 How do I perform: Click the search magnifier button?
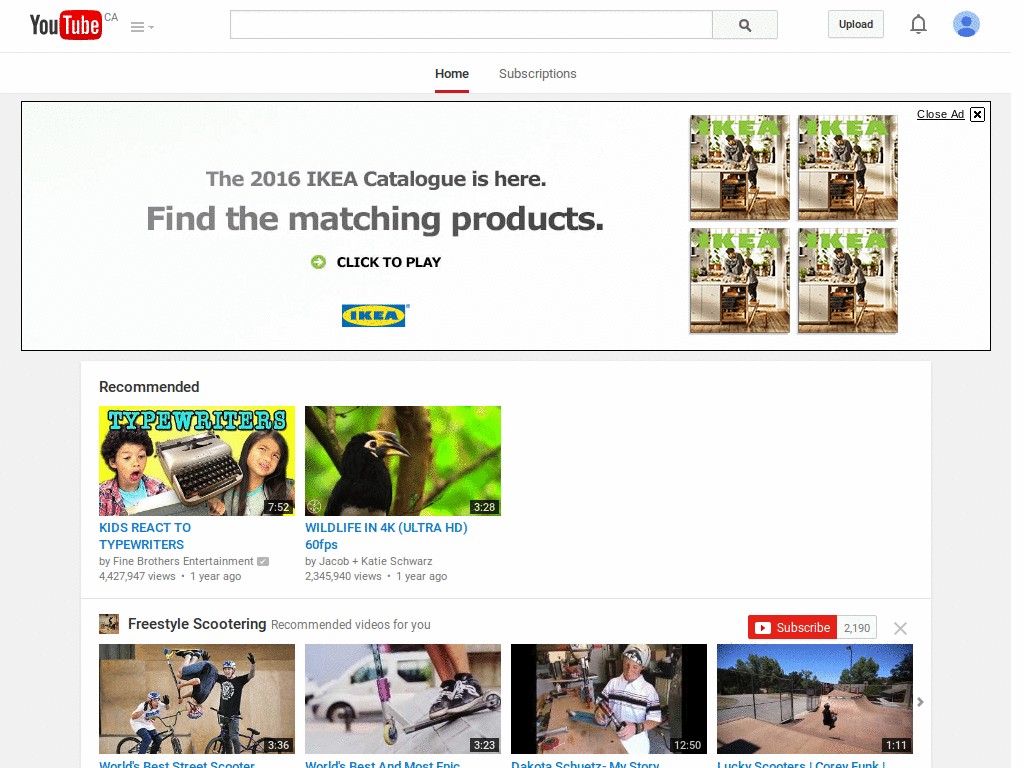(744, 25)
